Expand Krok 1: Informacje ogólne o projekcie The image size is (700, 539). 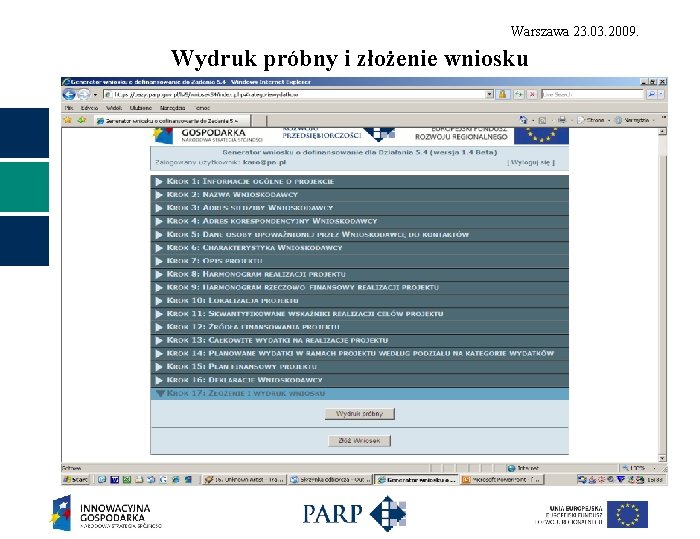point(360,181)
